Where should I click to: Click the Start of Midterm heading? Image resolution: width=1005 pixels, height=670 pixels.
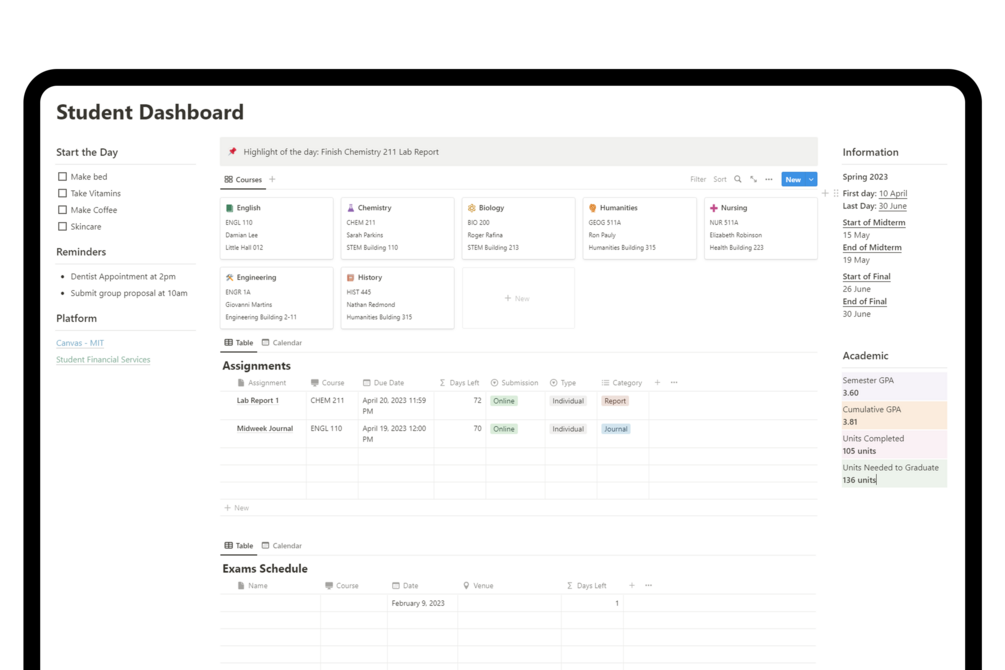(x=874, y=222)
